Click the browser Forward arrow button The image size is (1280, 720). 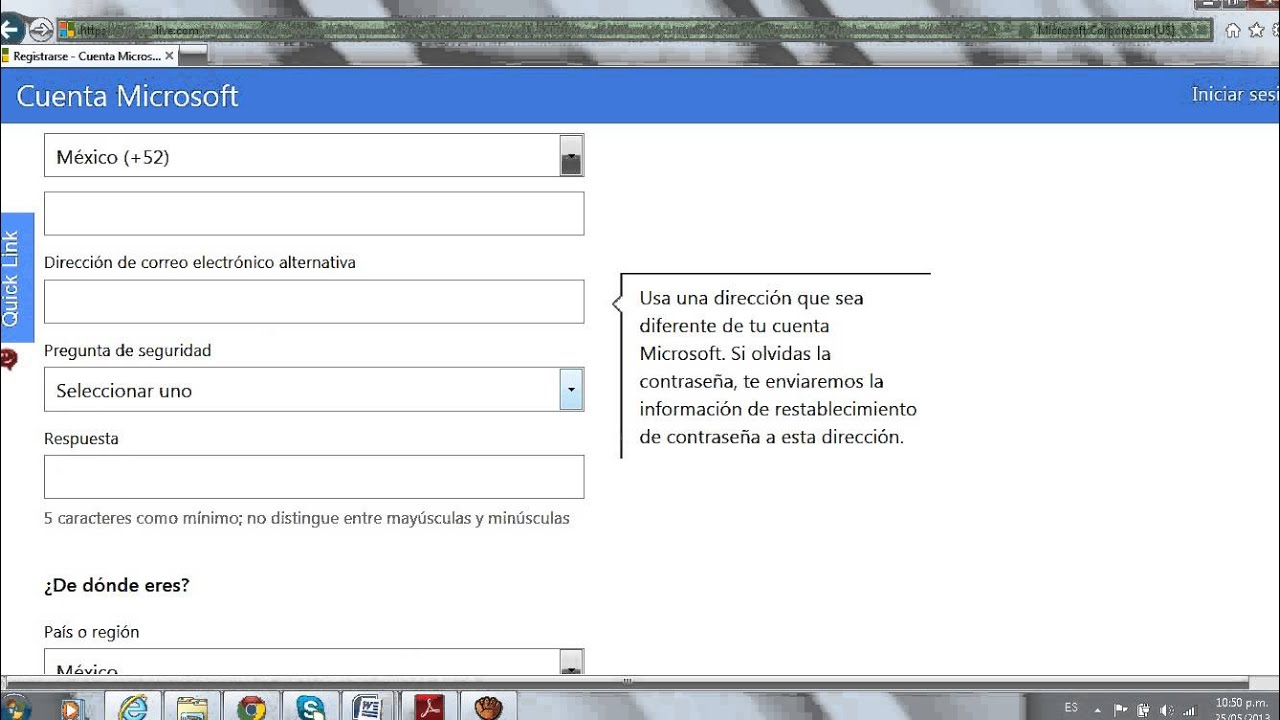pos(42,30)
